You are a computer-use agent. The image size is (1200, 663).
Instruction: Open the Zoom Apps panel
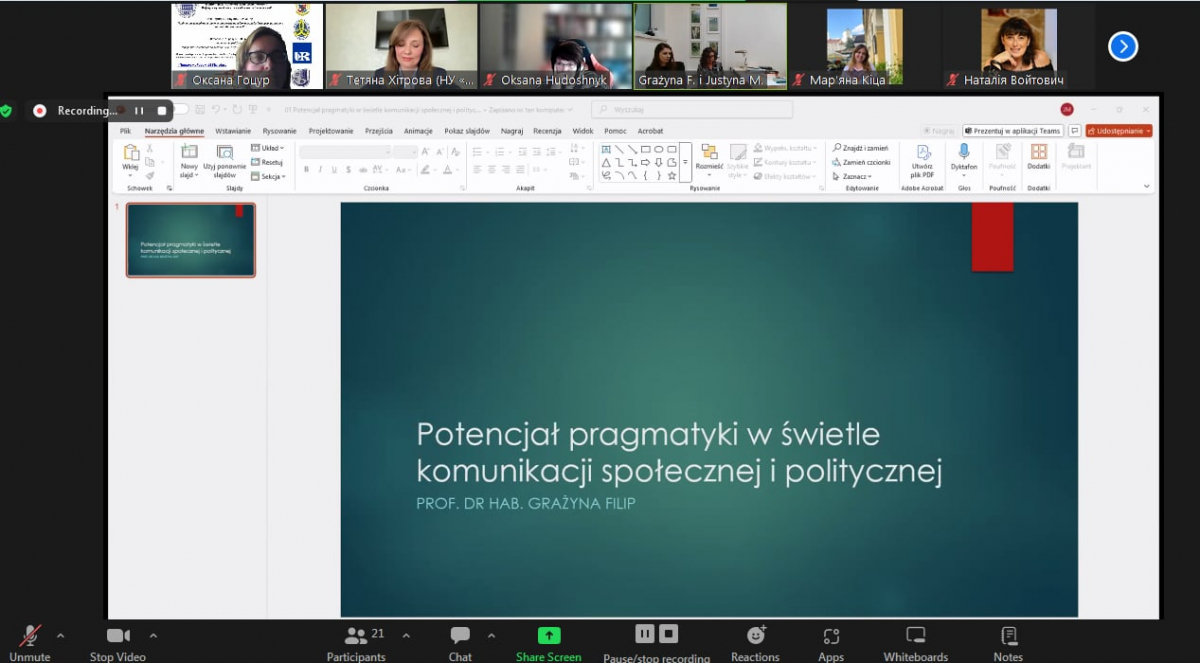pos(831,636)
